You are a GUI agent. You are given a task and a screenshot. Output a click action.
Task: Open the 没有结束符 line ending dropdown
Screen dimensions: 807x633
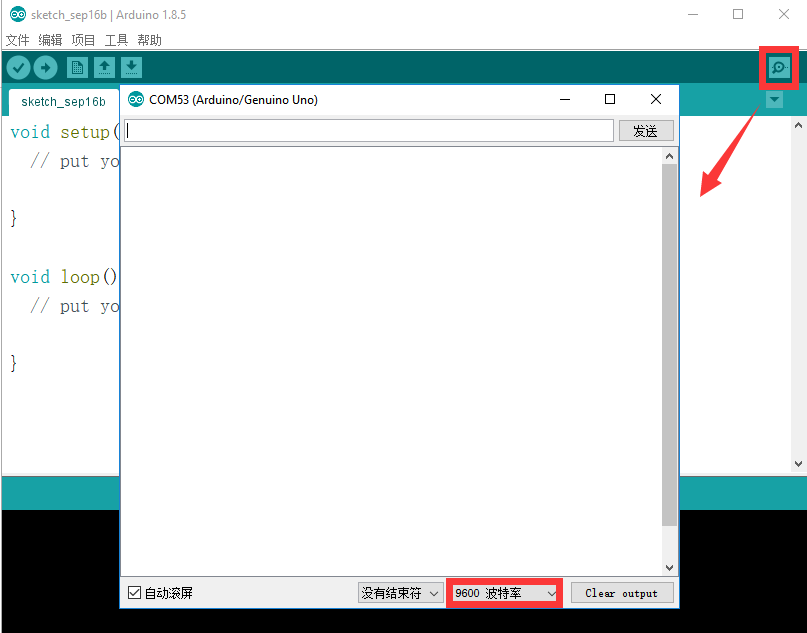(400, 593)
